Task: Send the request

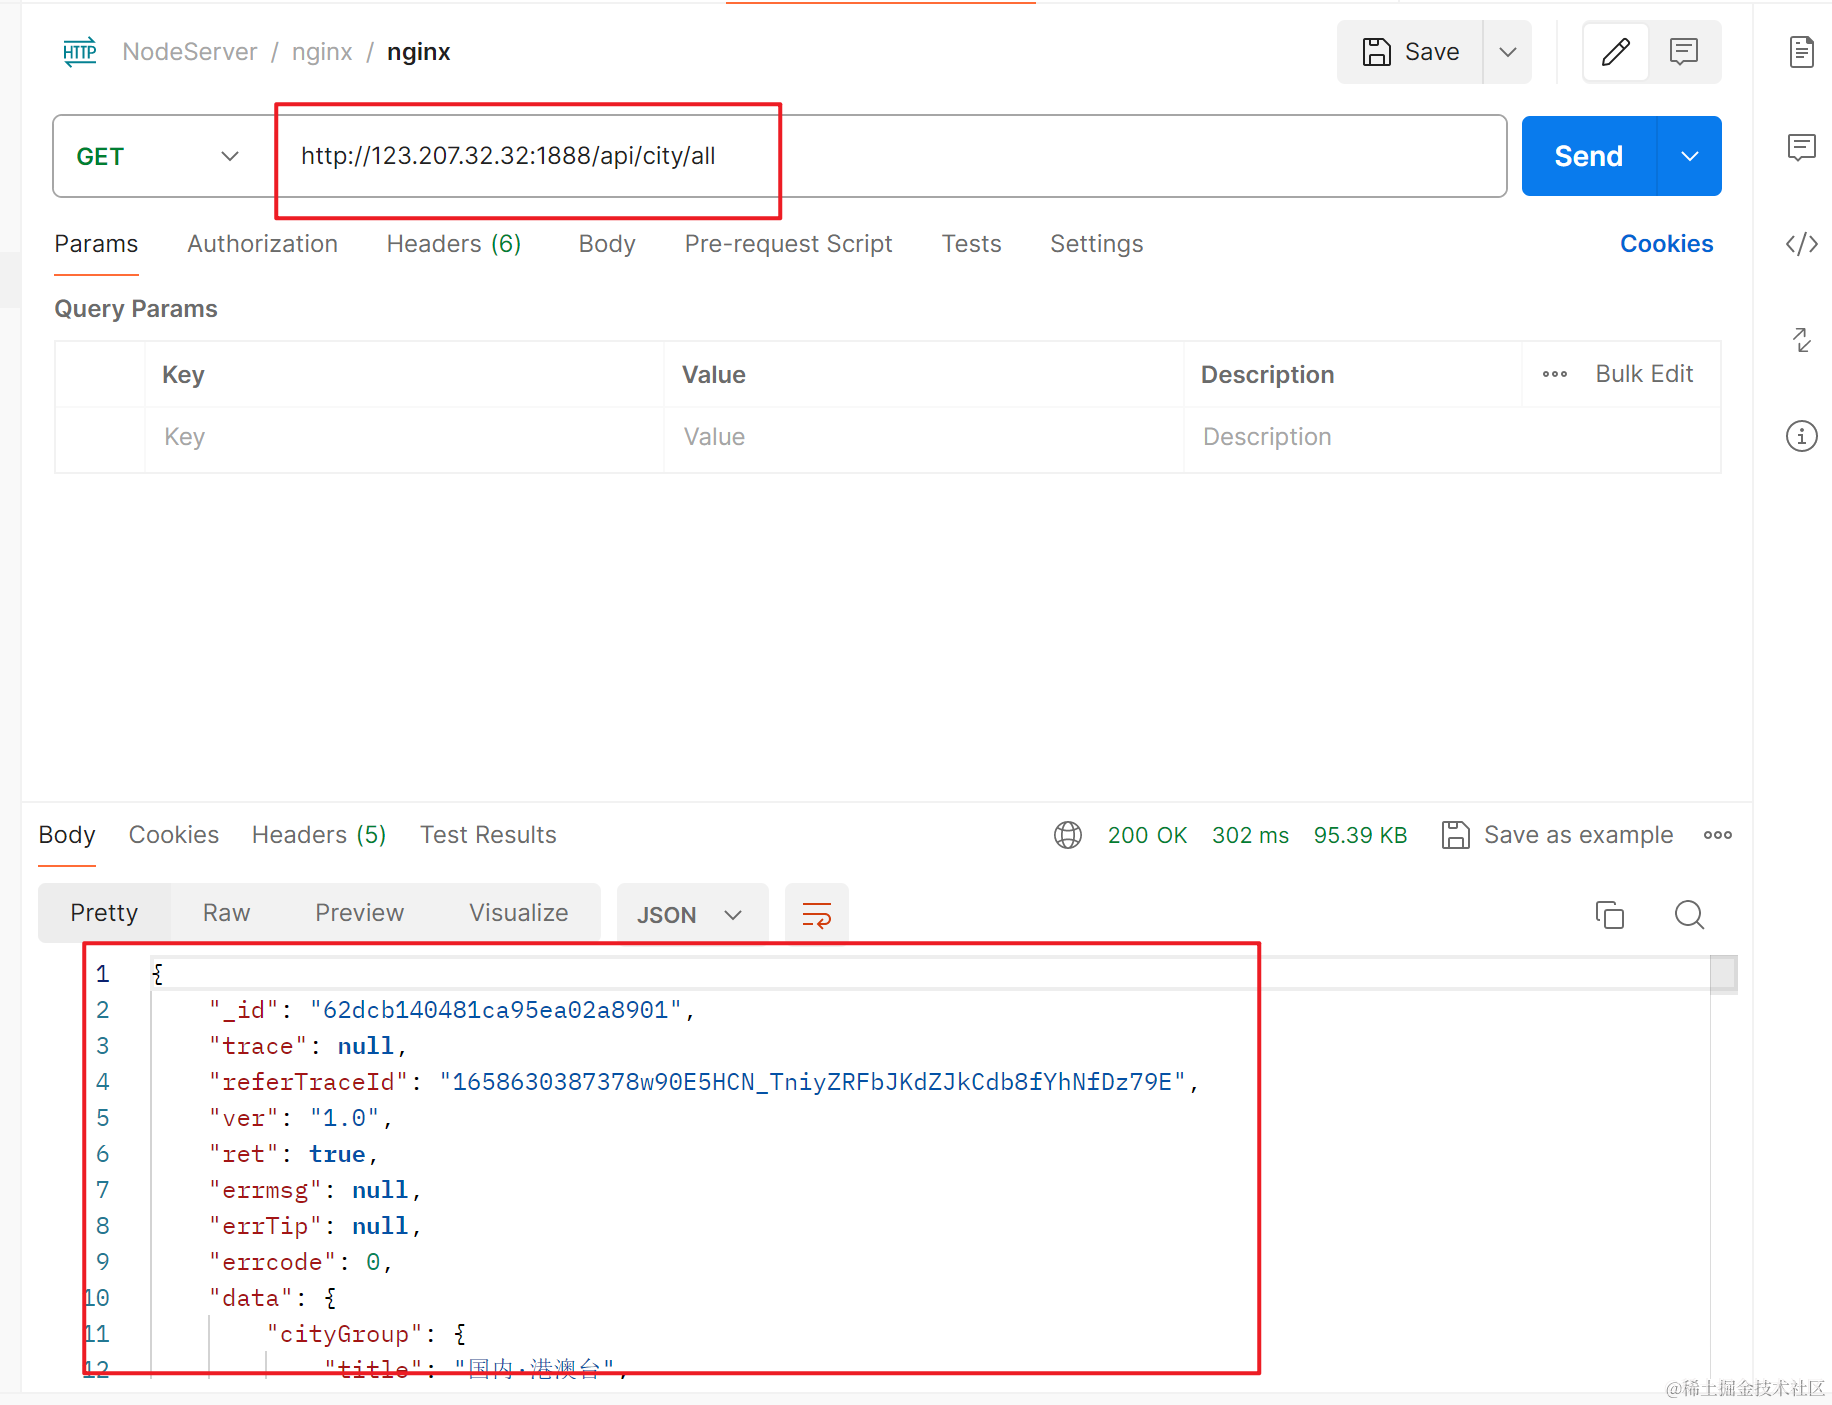Action: (x=1588, y=157)
